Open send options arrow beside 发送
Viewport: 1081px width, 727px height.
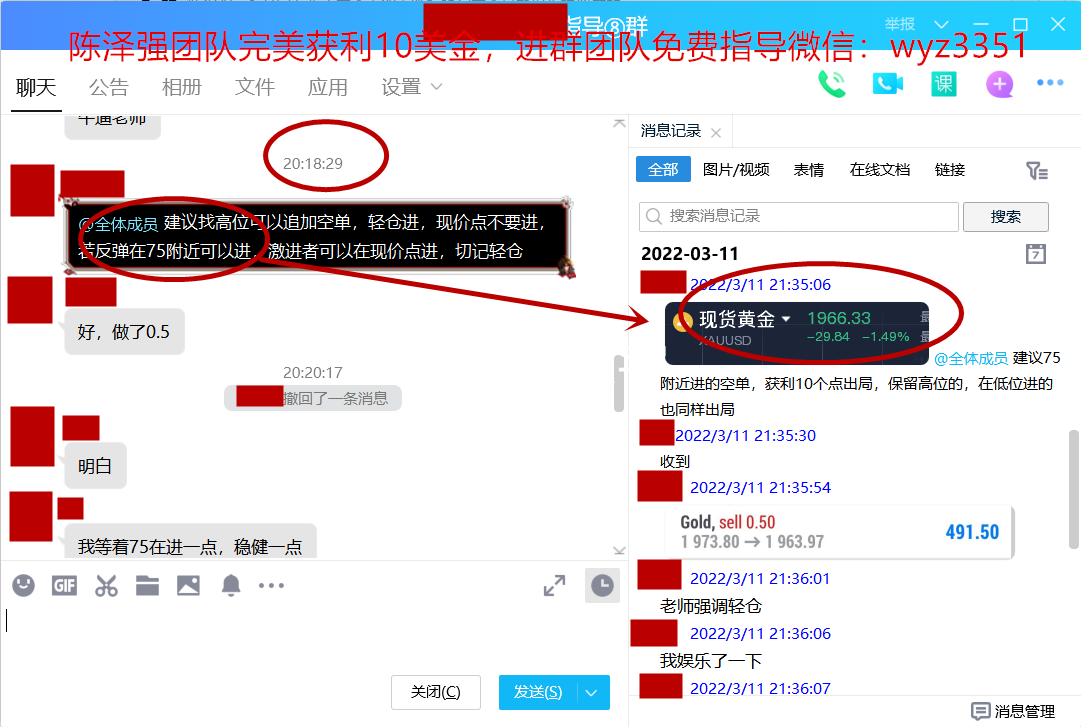pyautogui.click(x=593, y=692)
